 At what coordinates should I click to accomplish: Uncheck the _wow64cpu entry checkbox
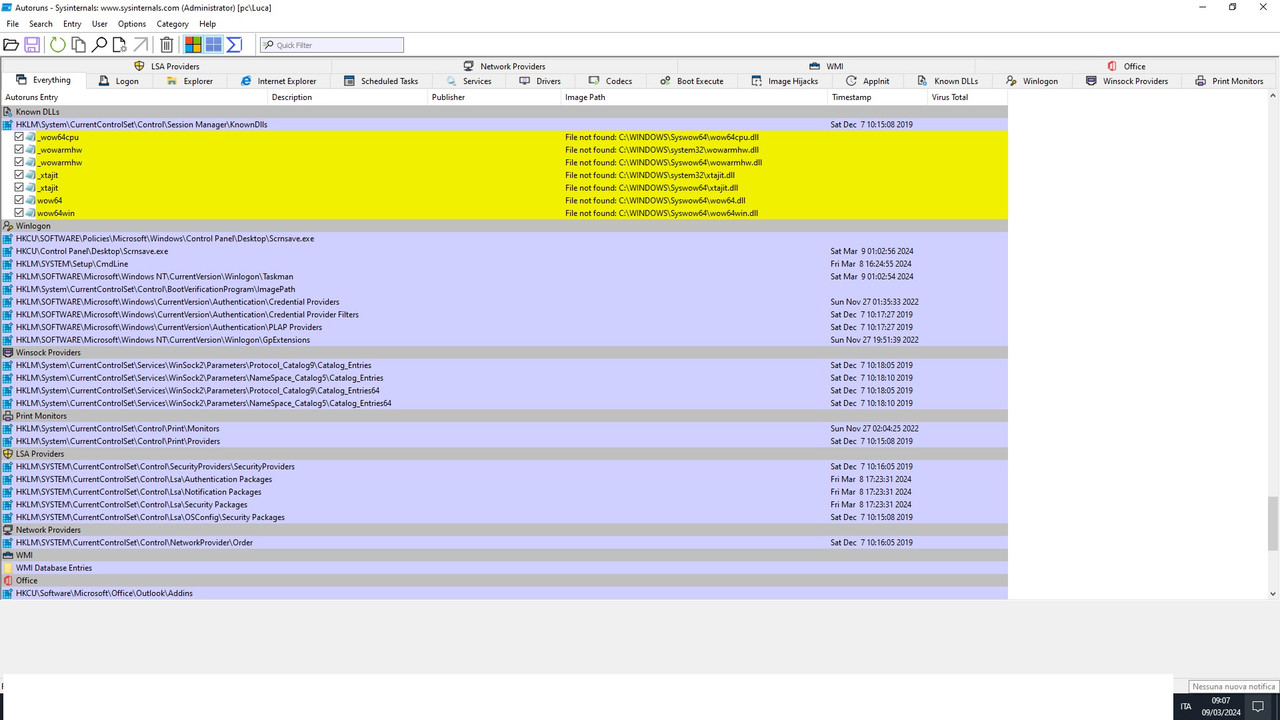click(x=19, y=137)
